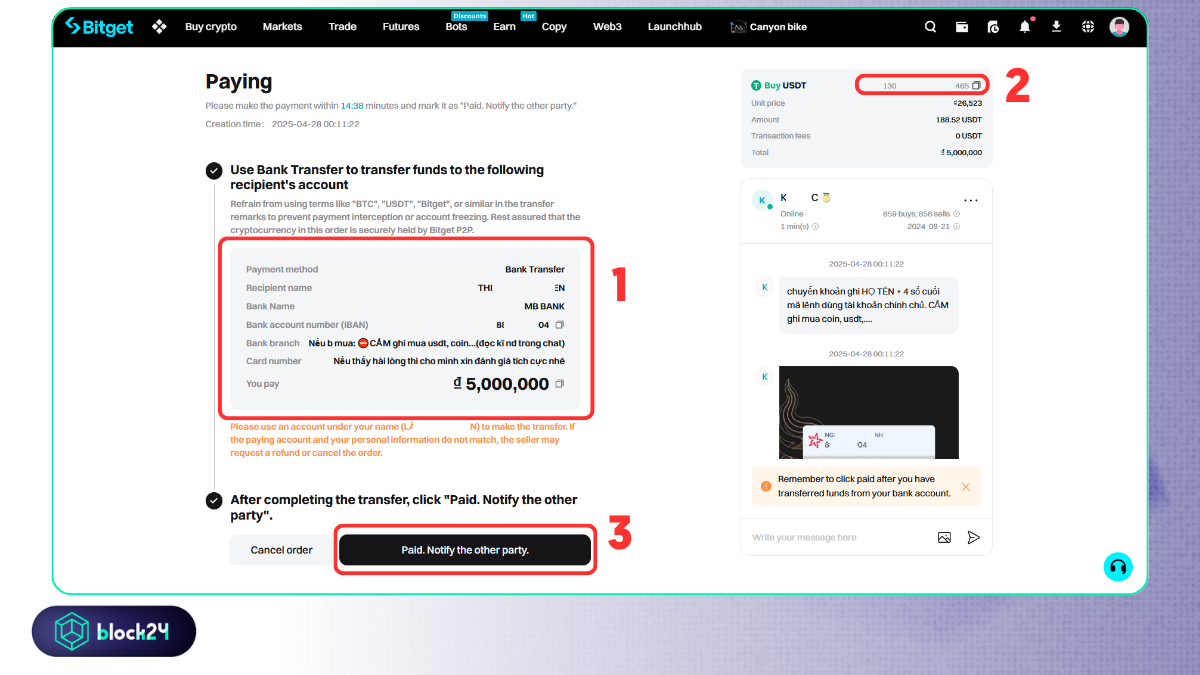The height and width of the screenshot is (675, 1200).
Task: Open the Trade menu
Action: (x=342, y=27)
